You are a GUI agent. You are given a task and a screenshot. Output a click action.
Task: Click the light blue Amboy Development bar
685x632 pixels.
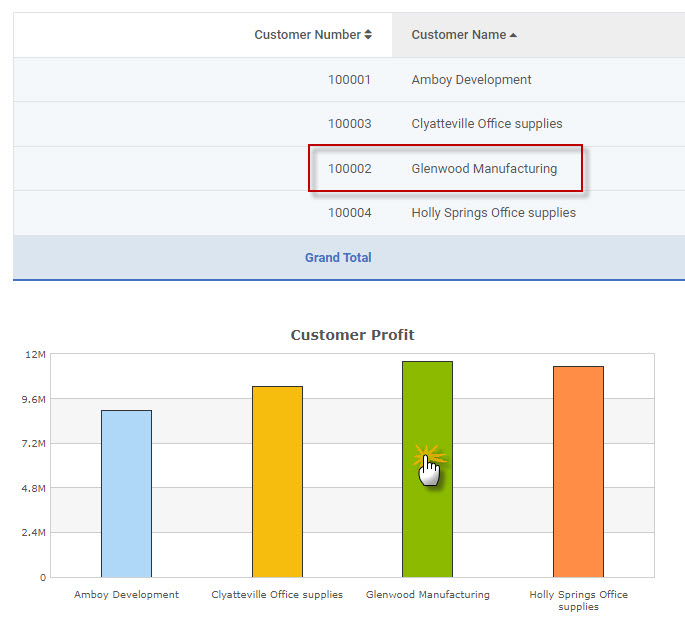[126, 494]
